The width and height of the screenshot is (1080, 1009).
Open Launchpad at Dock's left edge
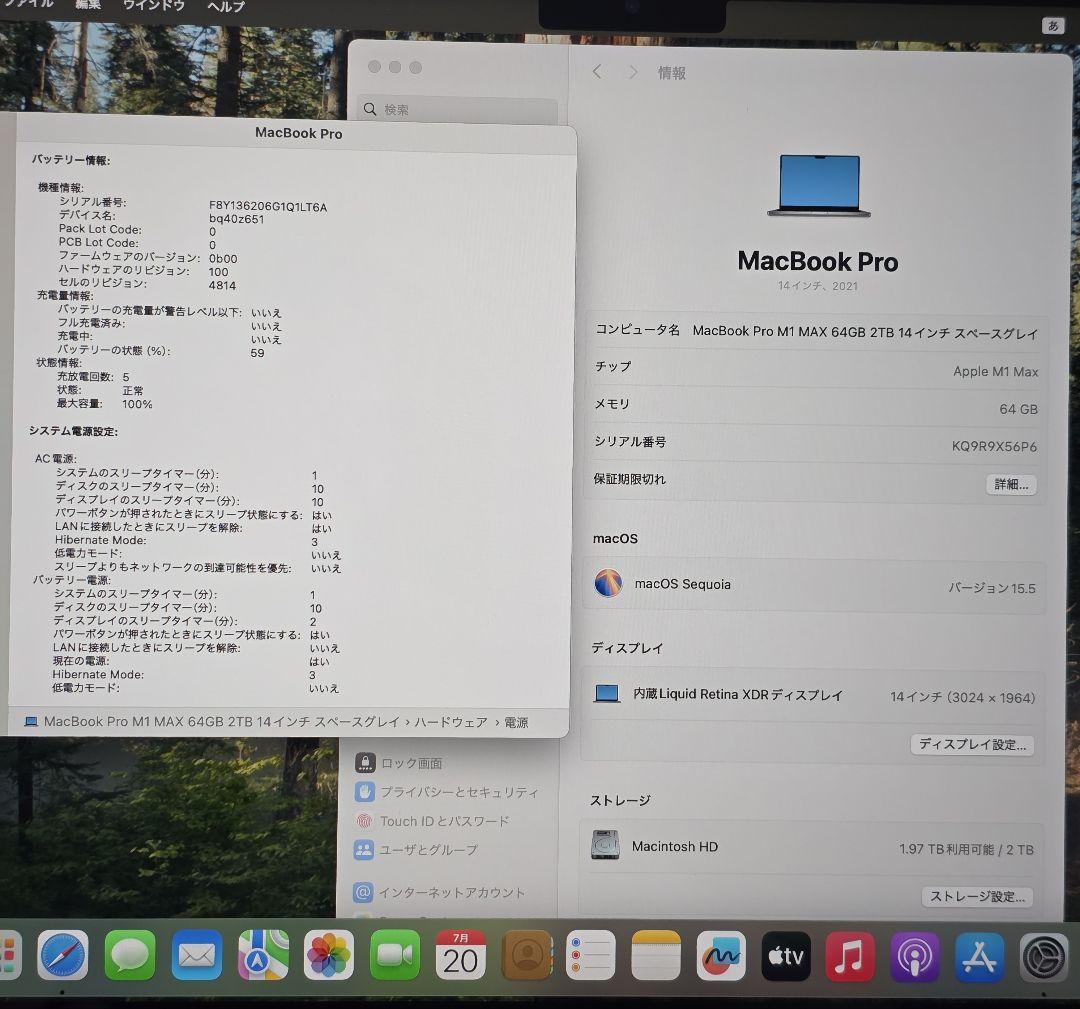point(10,955)
